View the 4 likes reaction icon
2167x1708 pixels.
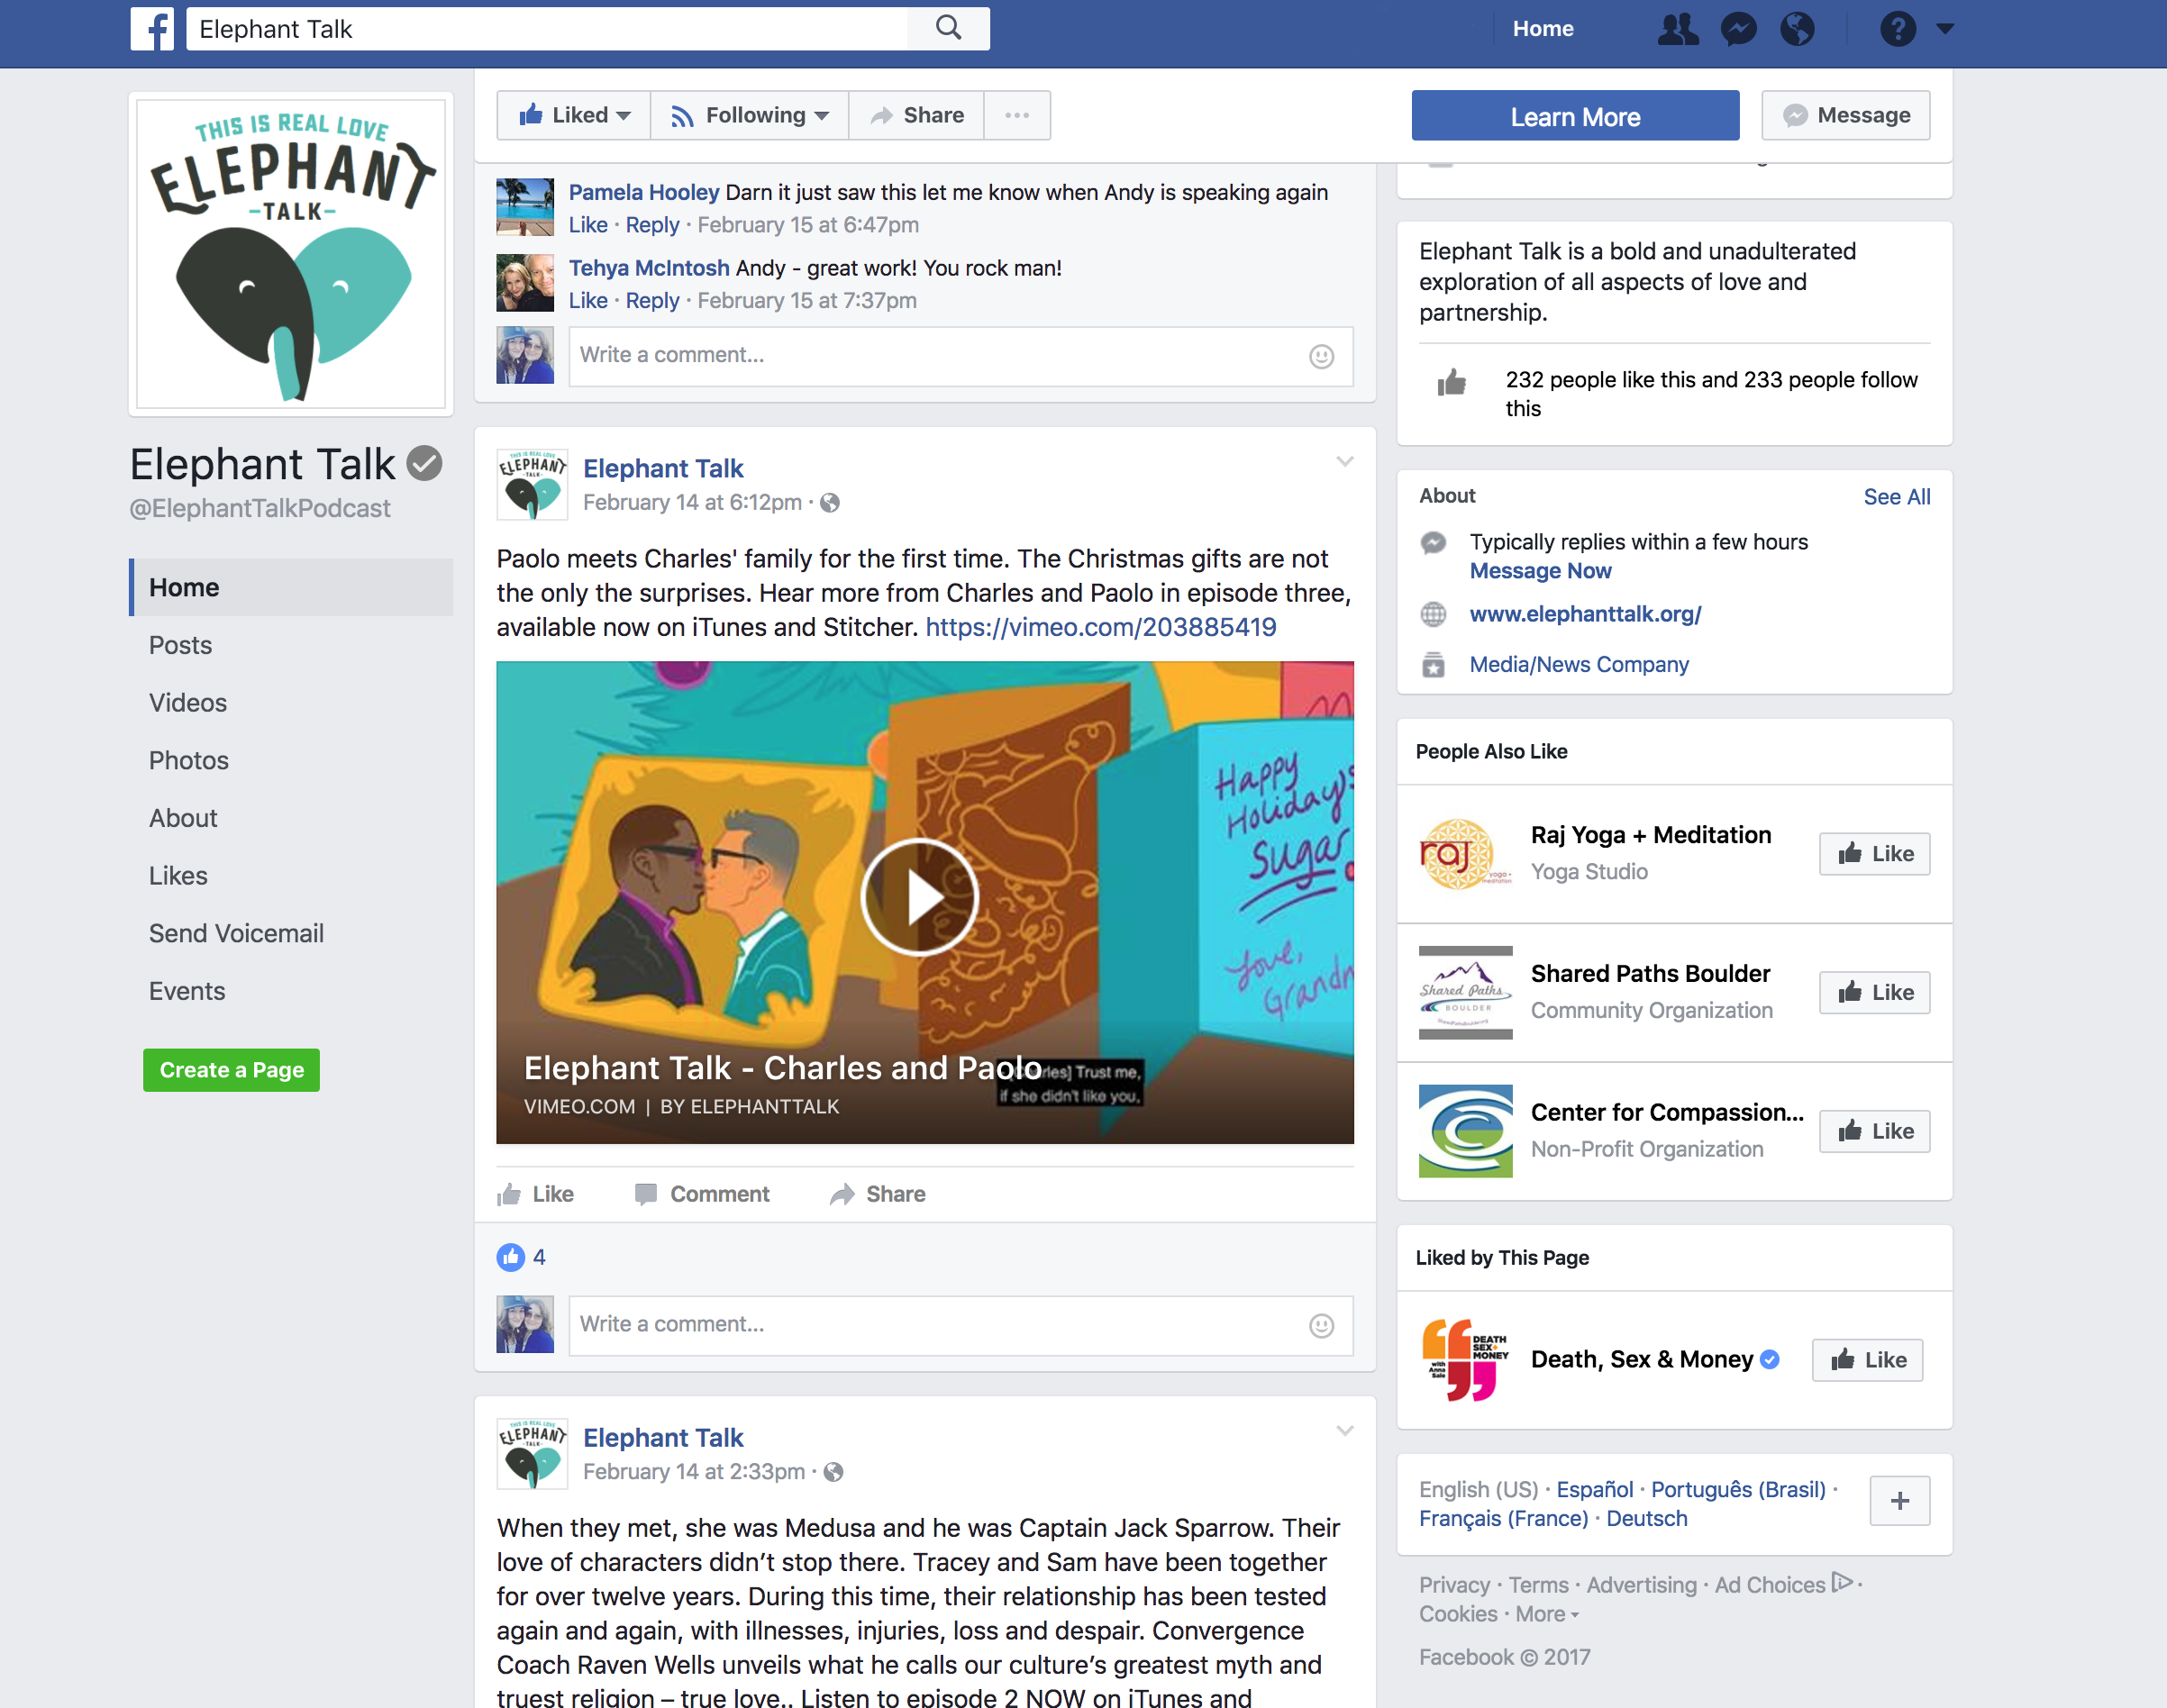pyautogui.click(x=510, y=1257)
